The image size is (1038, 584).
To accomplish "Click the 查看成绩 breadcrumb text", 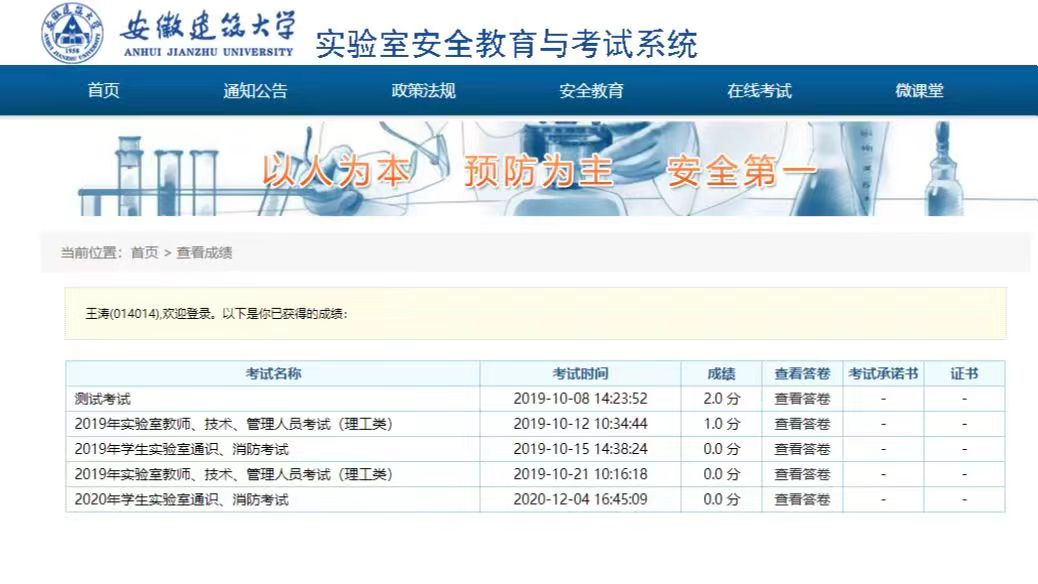I will pos(204,253).
